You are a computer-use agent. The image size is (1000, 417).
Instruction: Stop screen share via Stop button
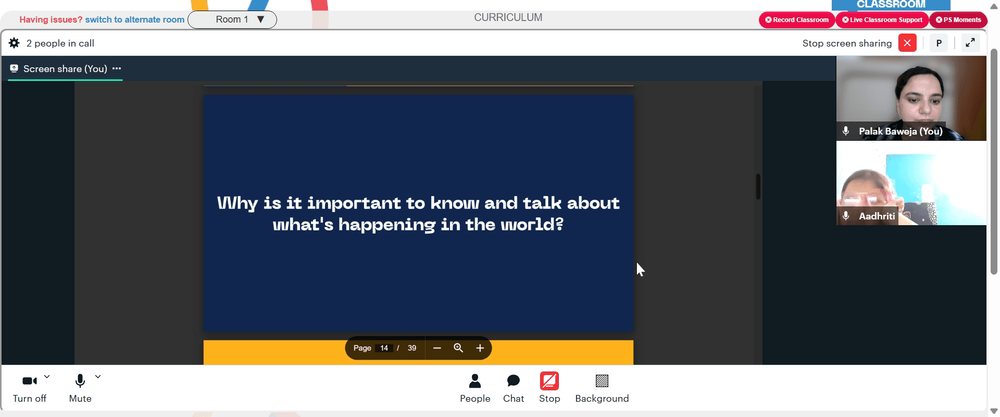[549, 388]
